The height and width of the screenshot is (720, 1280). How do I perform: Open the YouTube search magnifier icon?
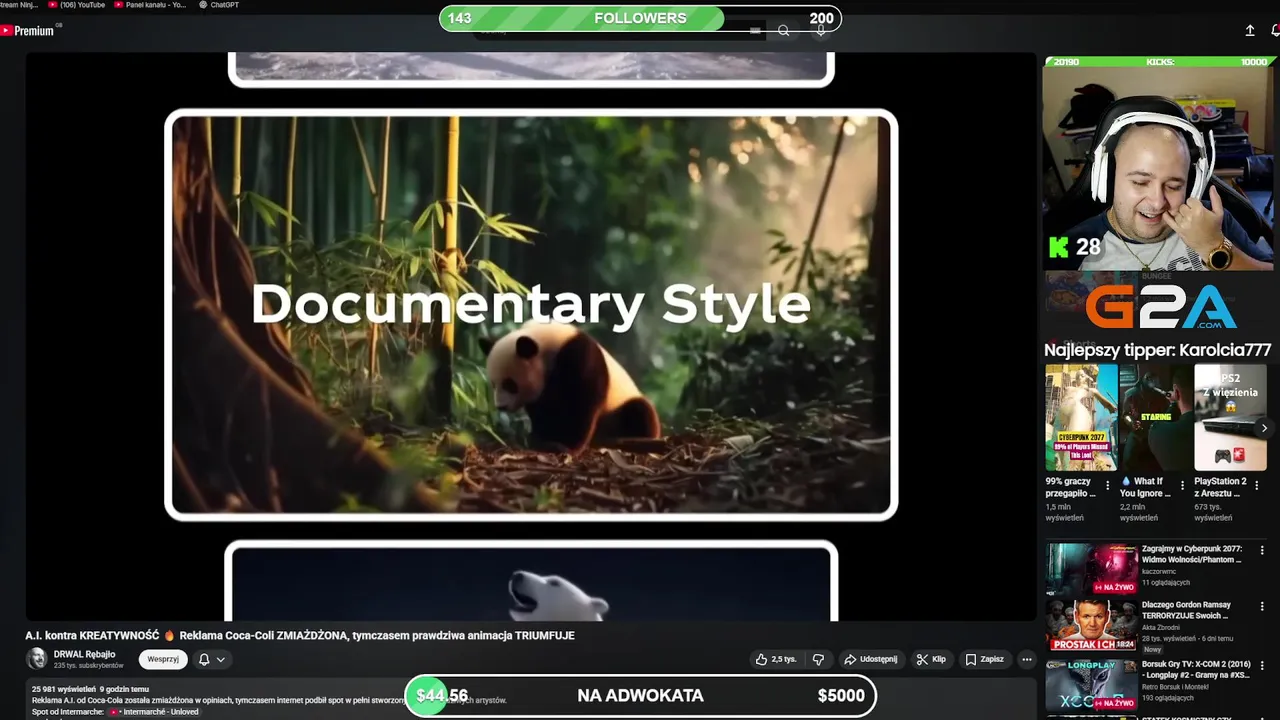784,31
